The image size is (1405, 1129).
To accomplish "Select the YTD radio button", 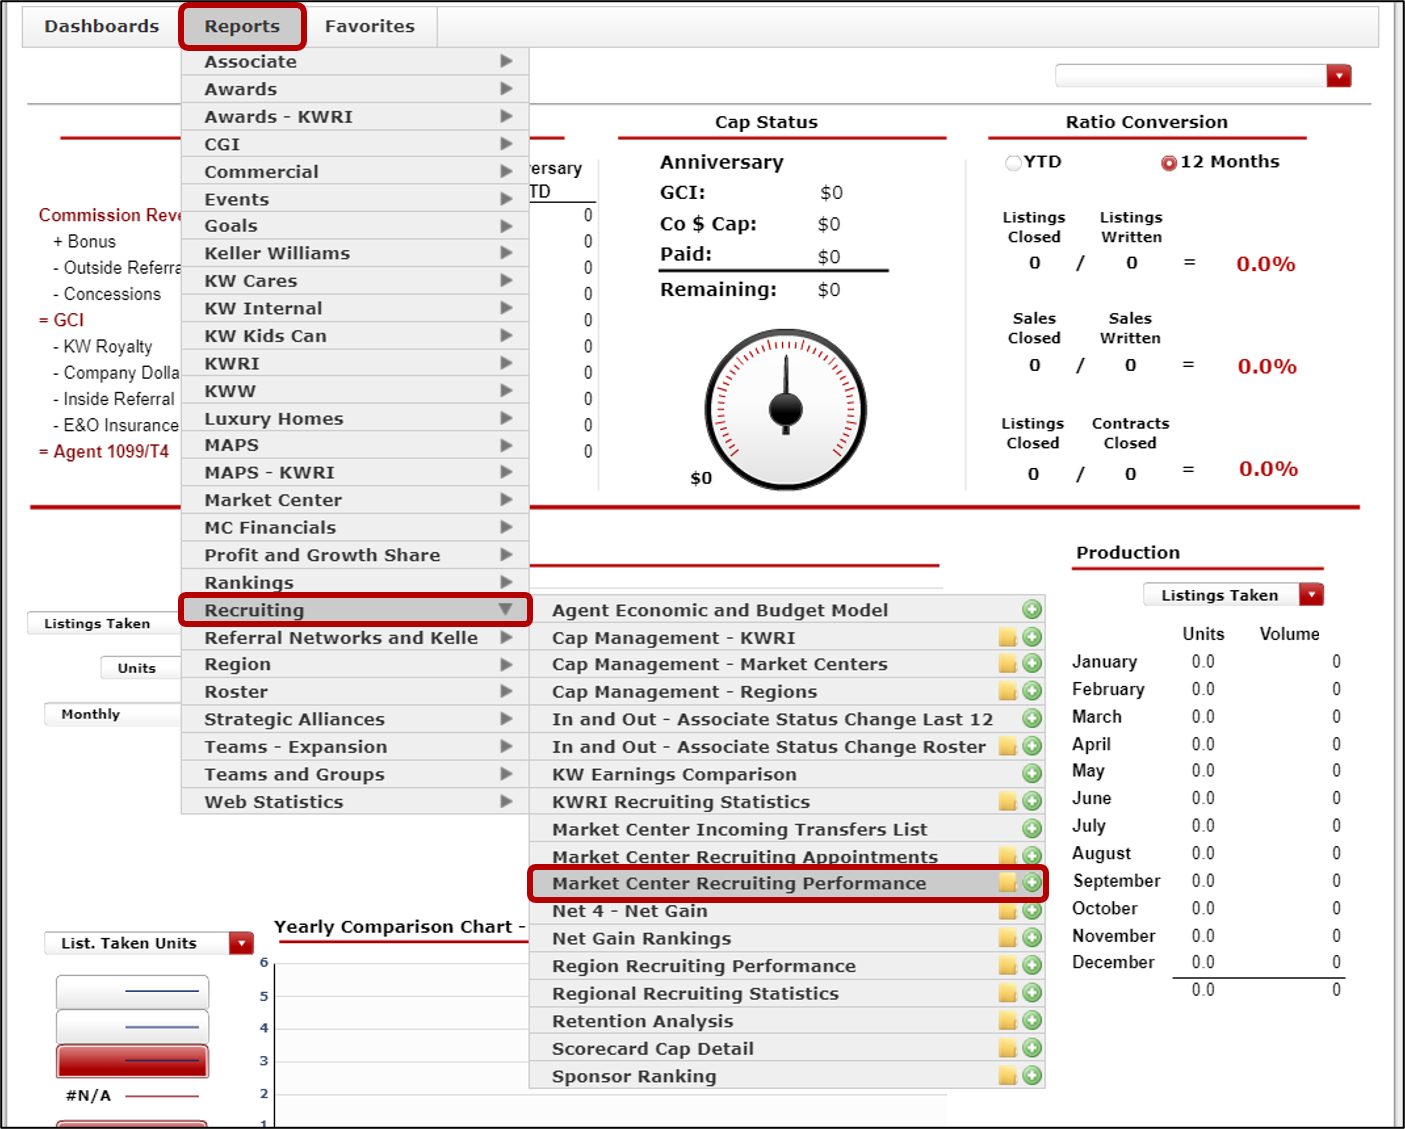I will point(1013,163).
